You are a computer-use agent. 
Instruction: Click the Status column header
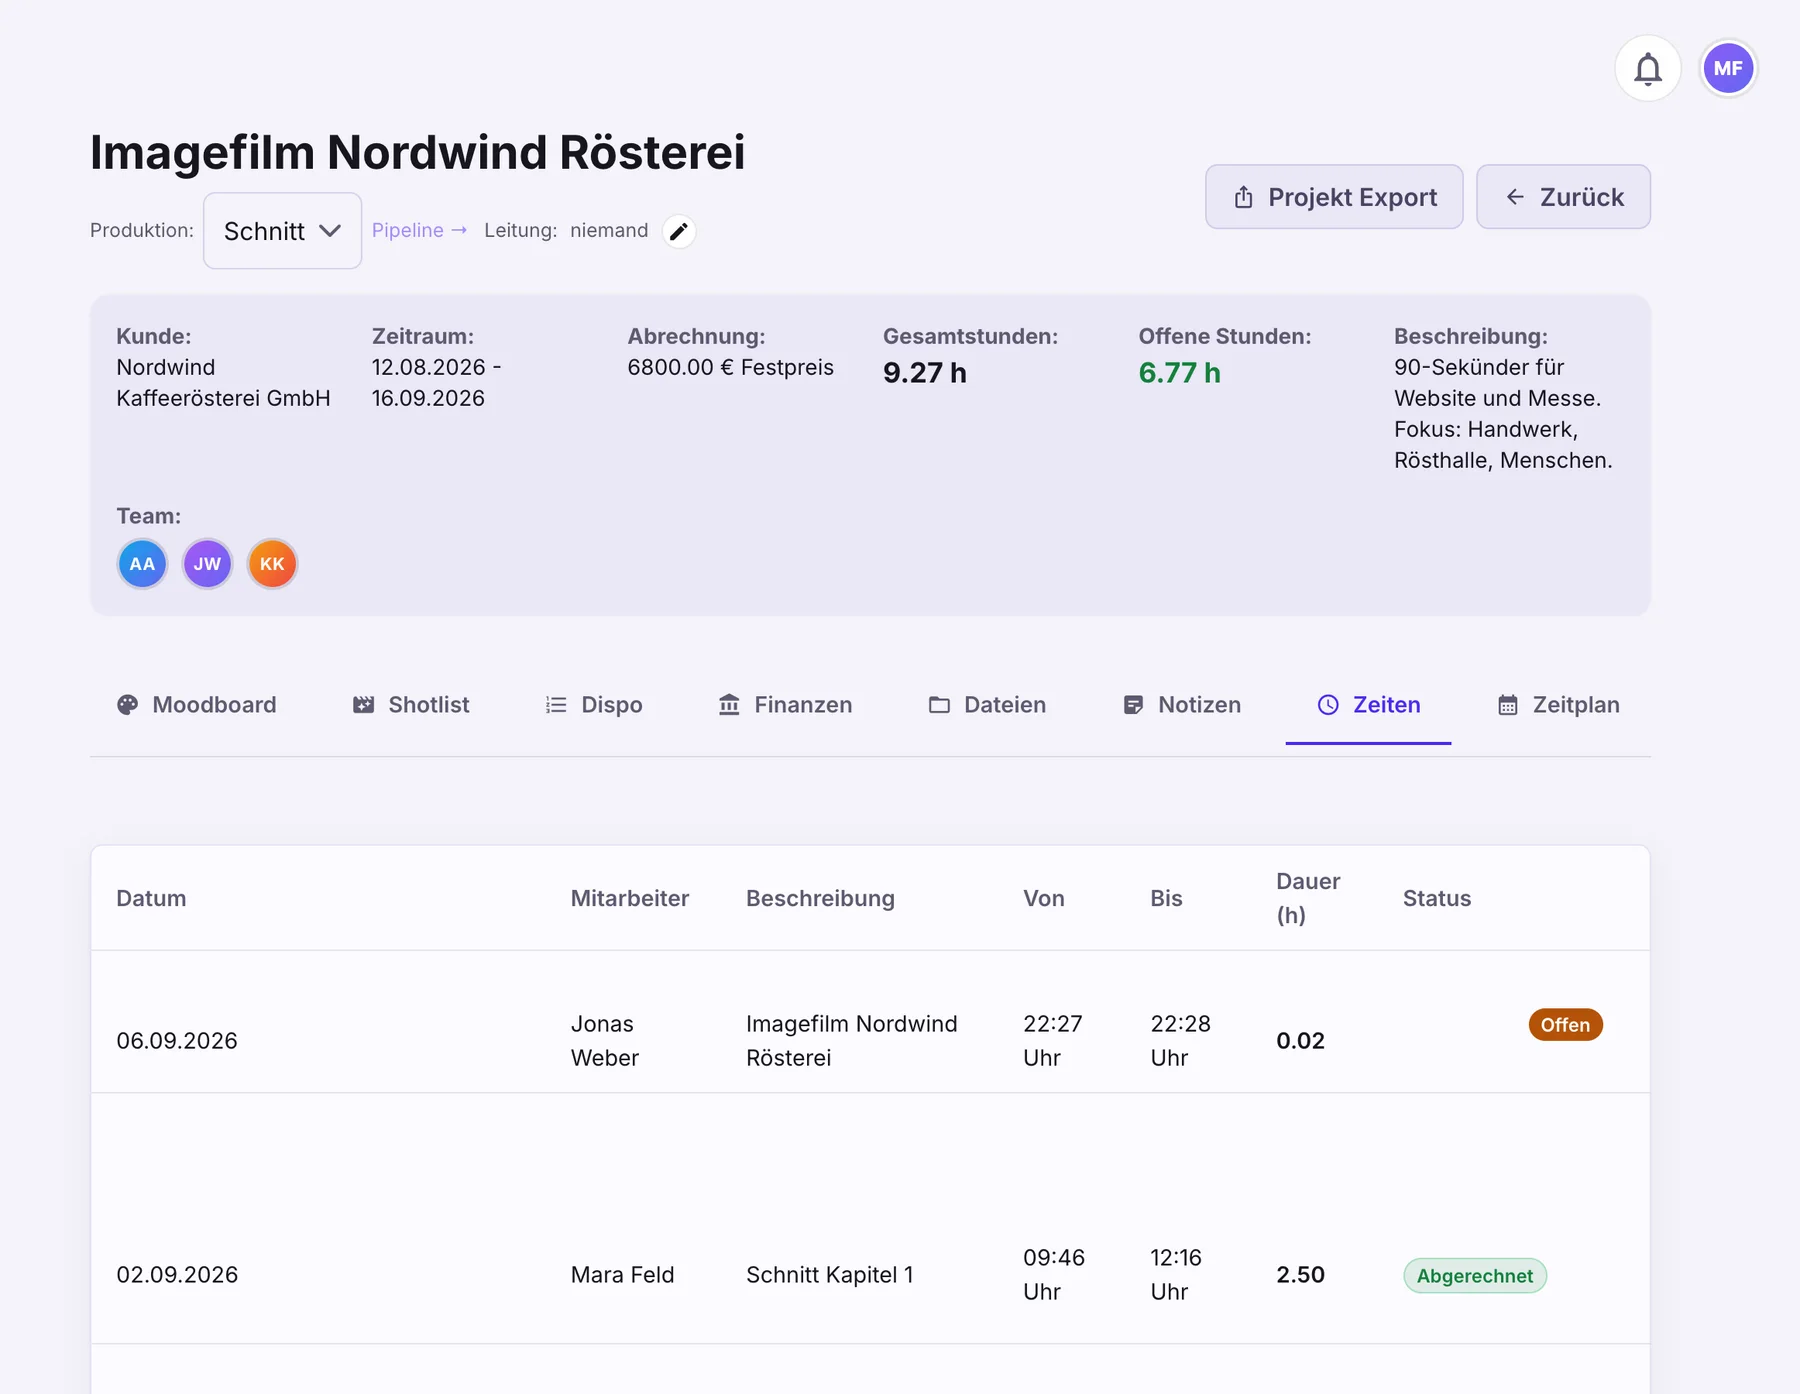(1436, 898)
